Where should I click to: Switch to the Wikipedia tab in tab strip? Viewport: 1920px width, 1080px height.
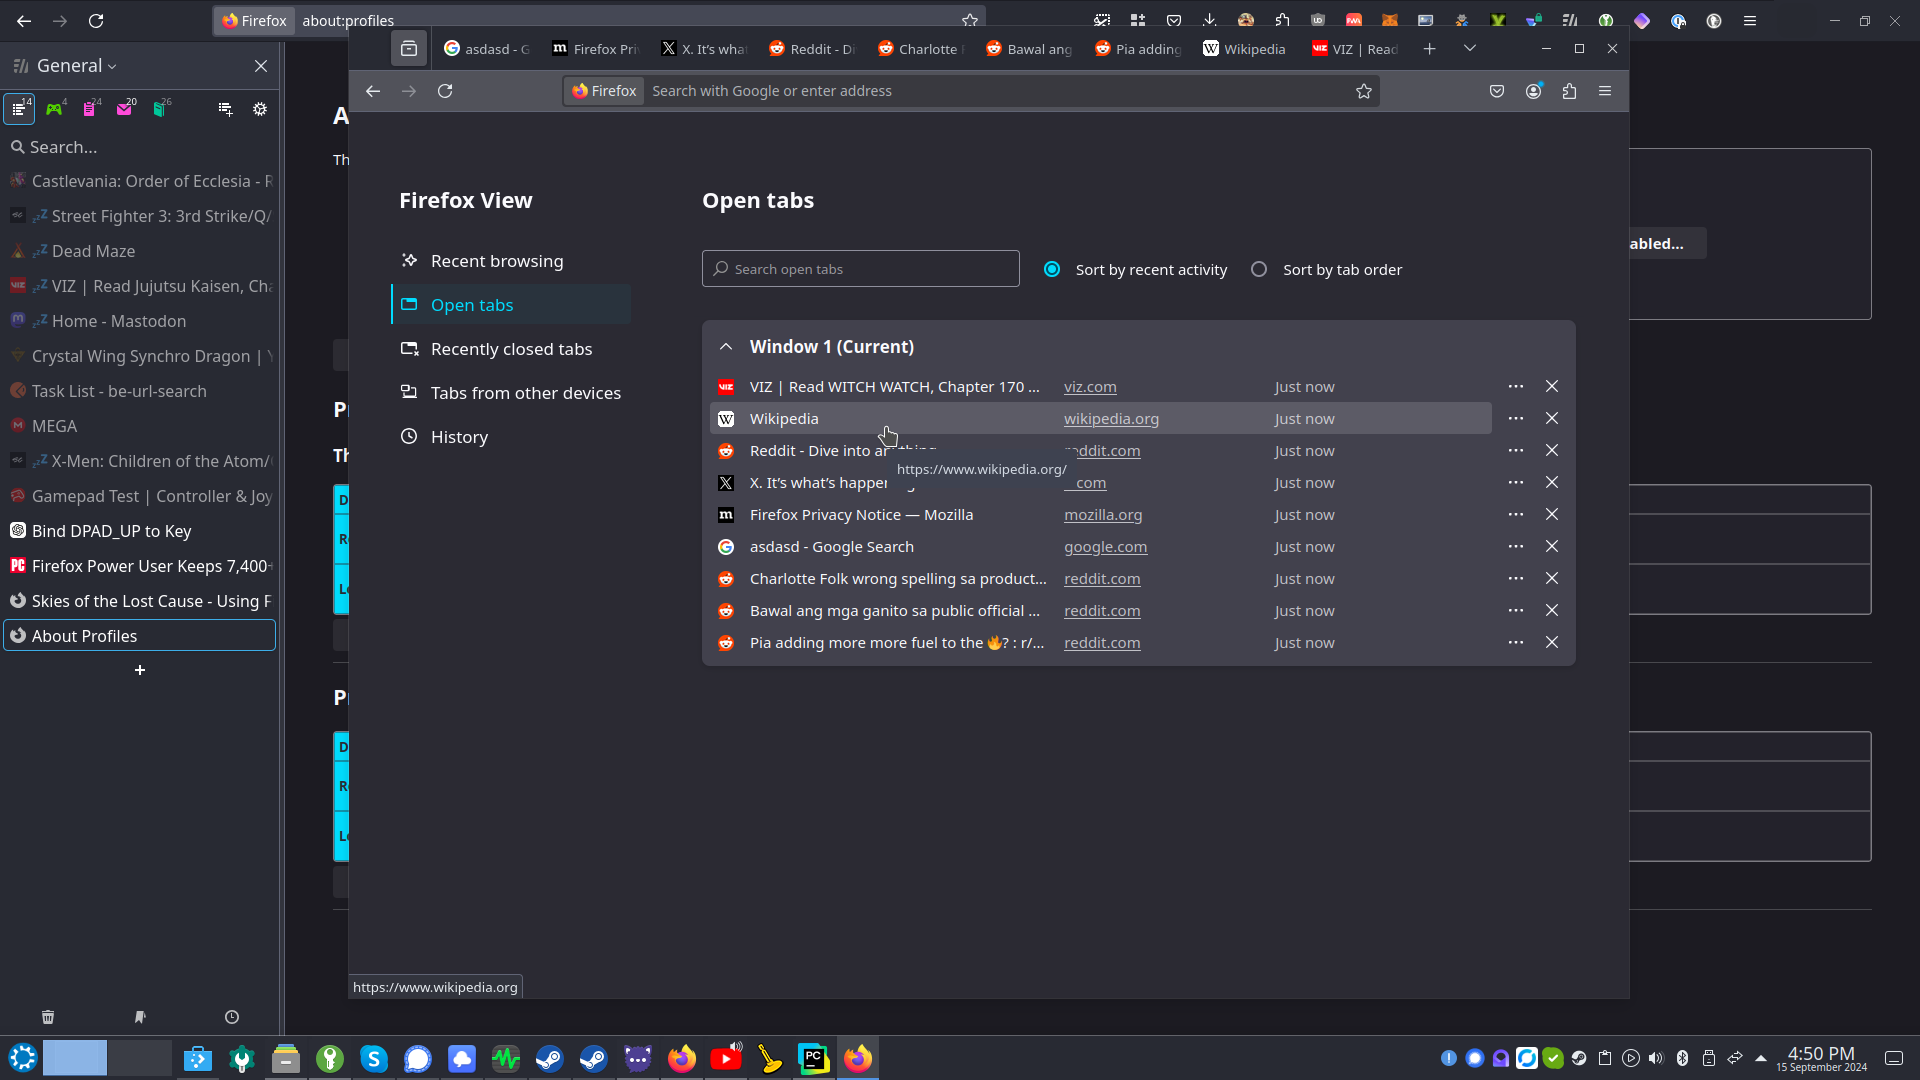point(1245,48)
